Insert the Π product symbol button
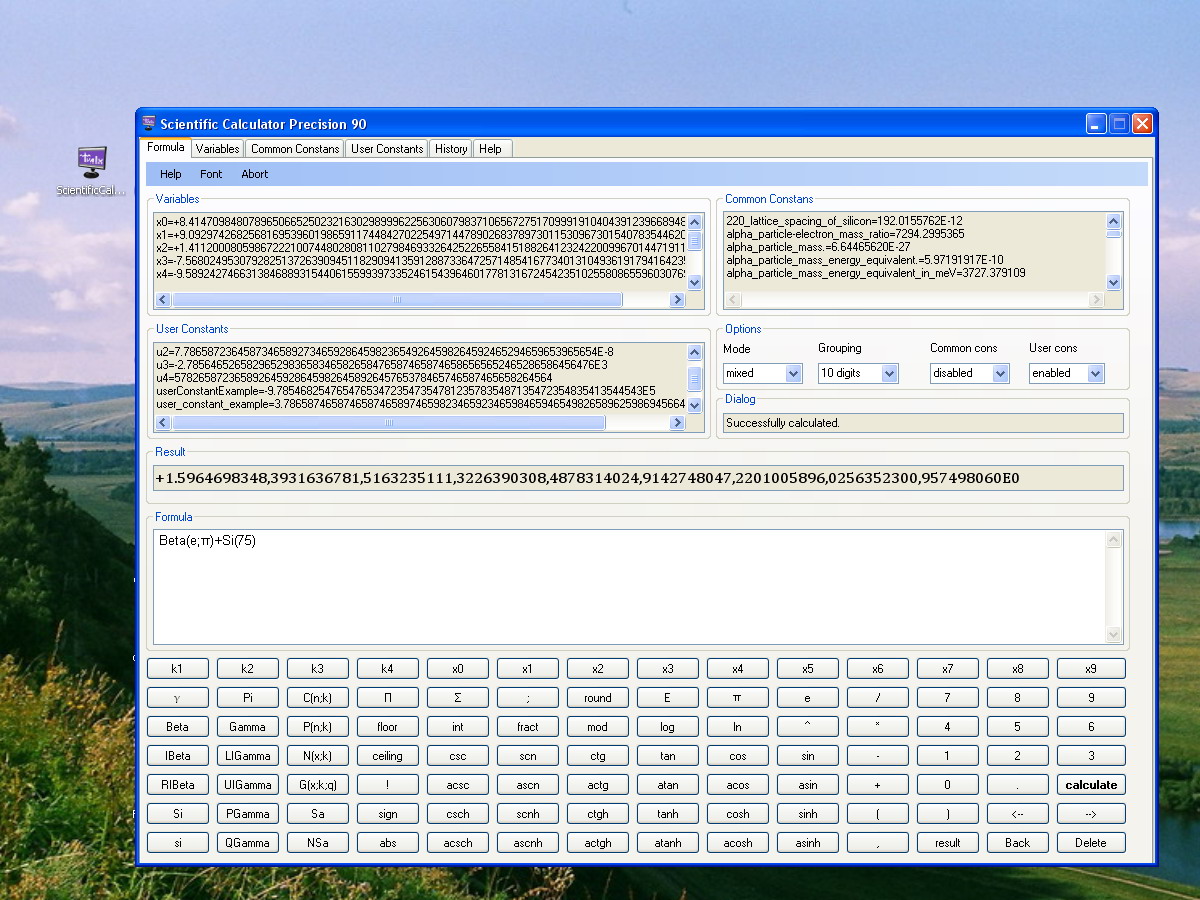Viewport: 1200px width, 900px height. point(388,698)
